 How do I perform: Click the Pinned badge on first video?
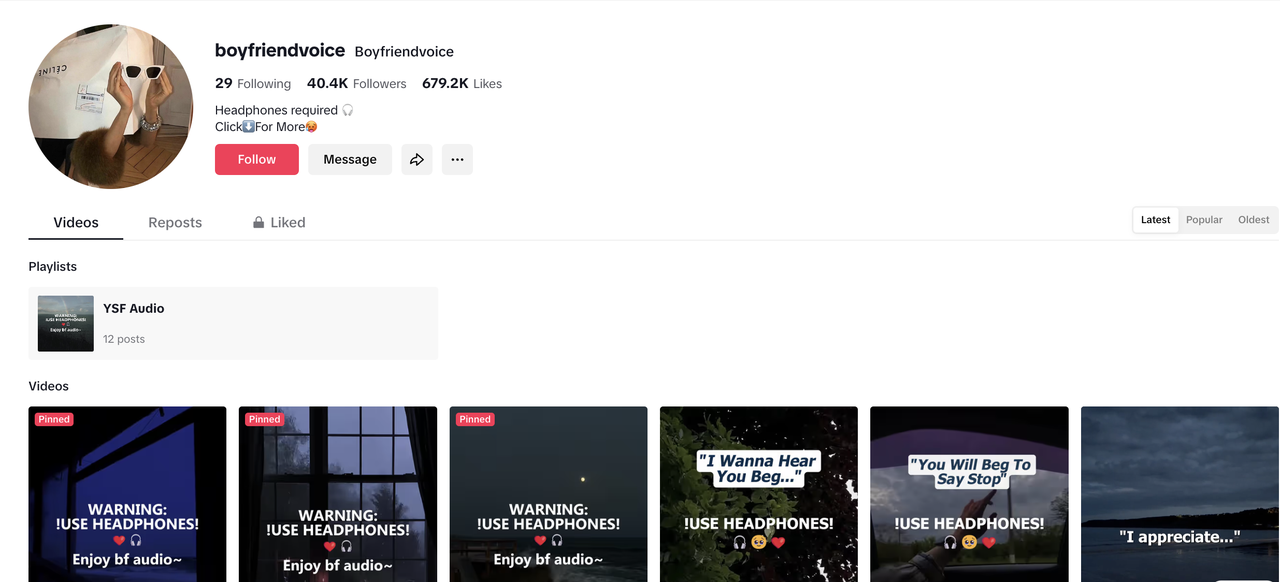pos(54,419)
